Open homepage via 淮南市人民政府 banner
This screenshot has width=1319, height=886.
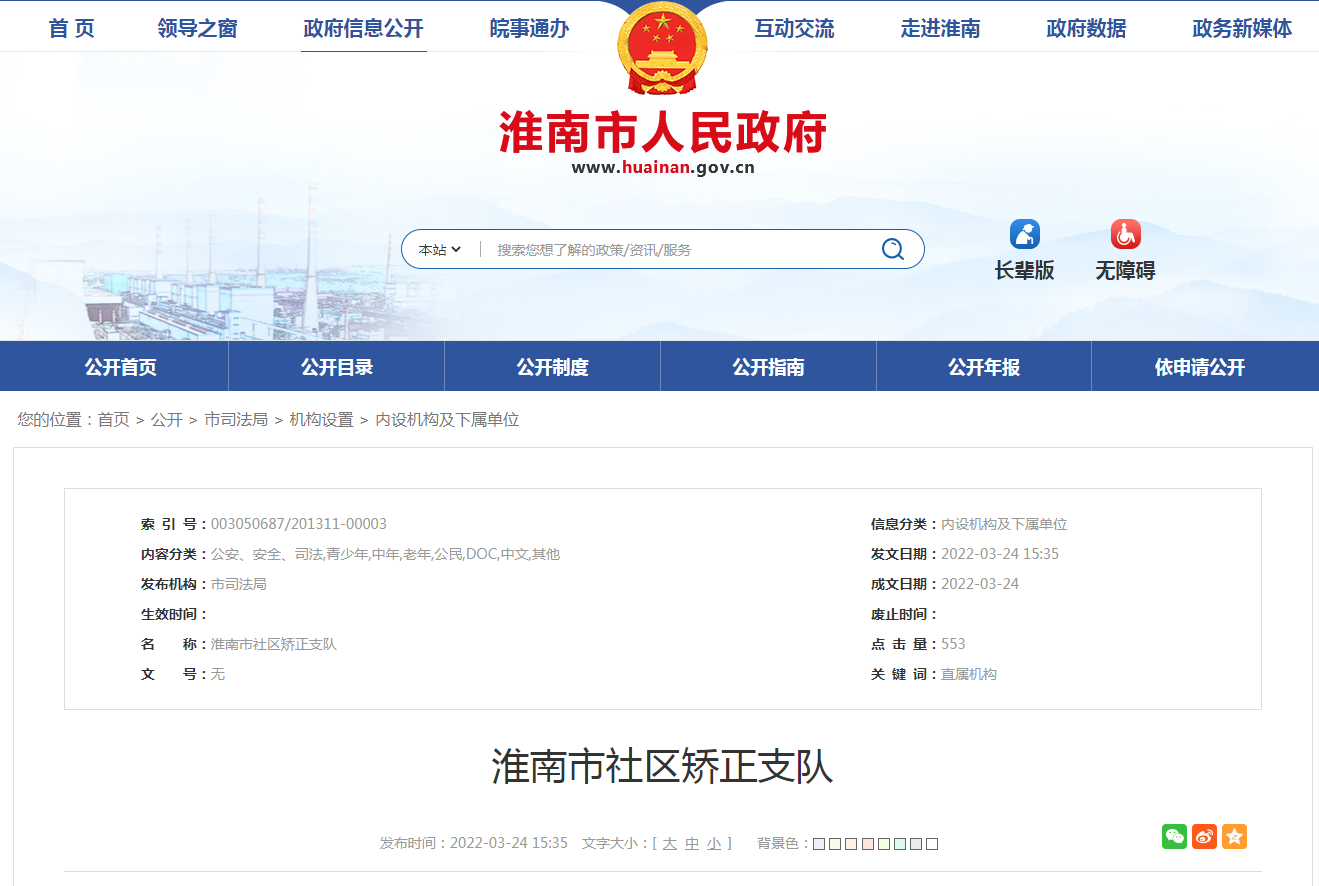[x=661, y=130]
